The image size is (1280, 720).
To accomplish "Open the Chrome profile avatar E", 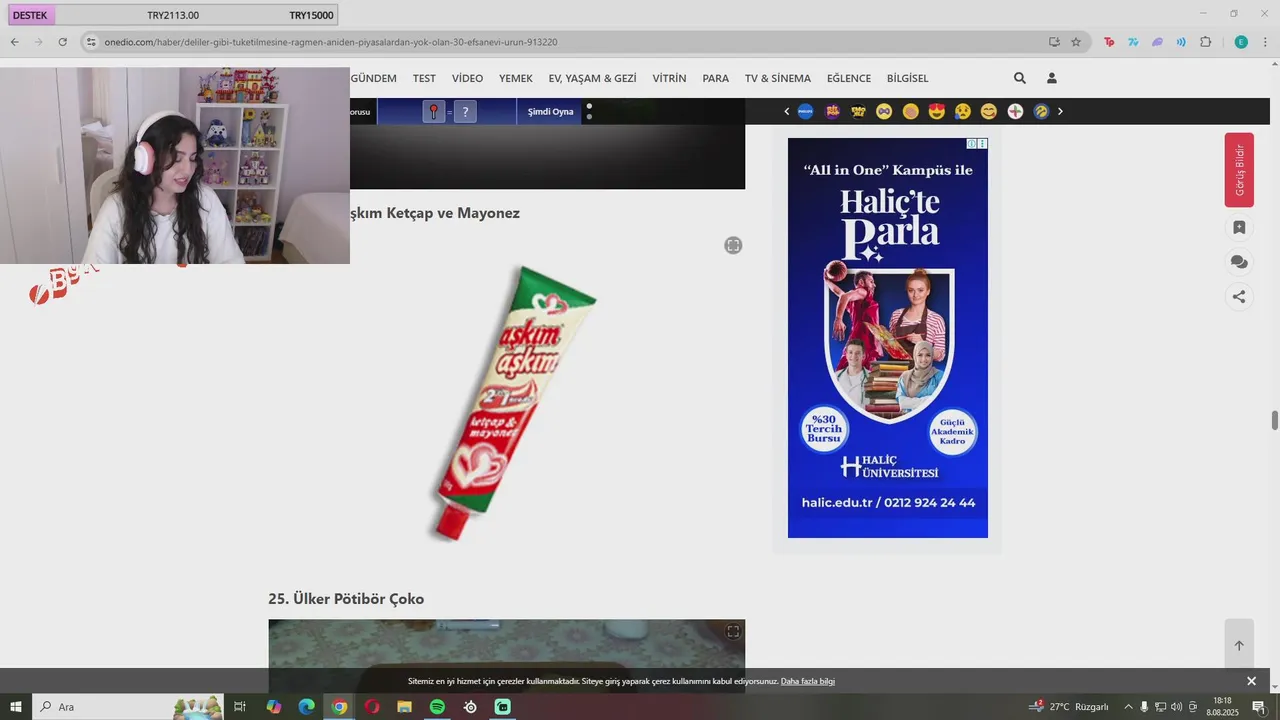I will (1241, 42).
